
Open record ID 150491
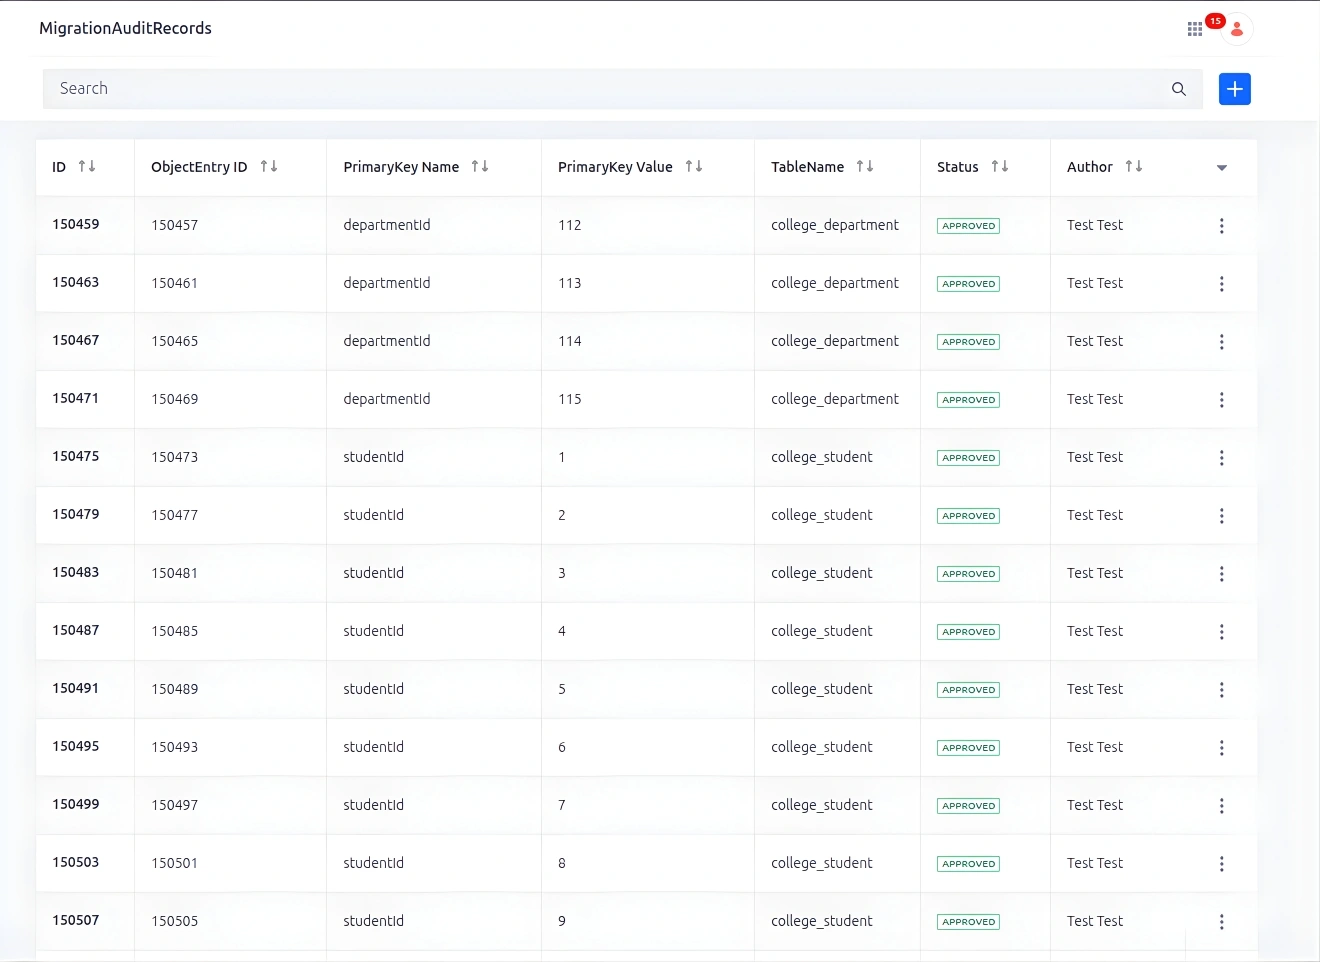click(x=76, y=688)
